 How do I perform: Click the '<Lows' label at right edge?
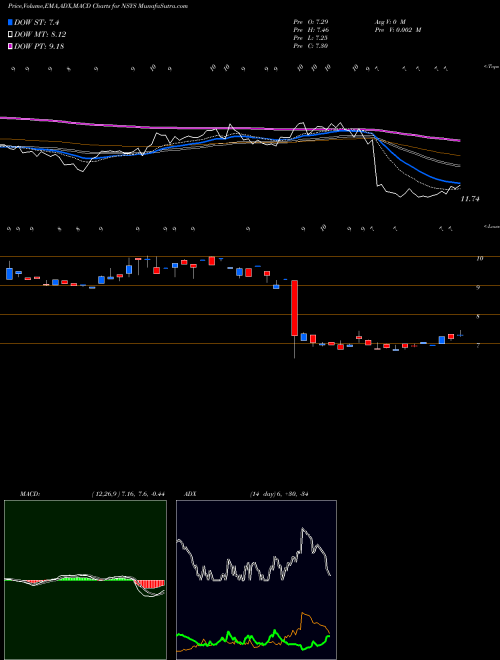(491, 226)
